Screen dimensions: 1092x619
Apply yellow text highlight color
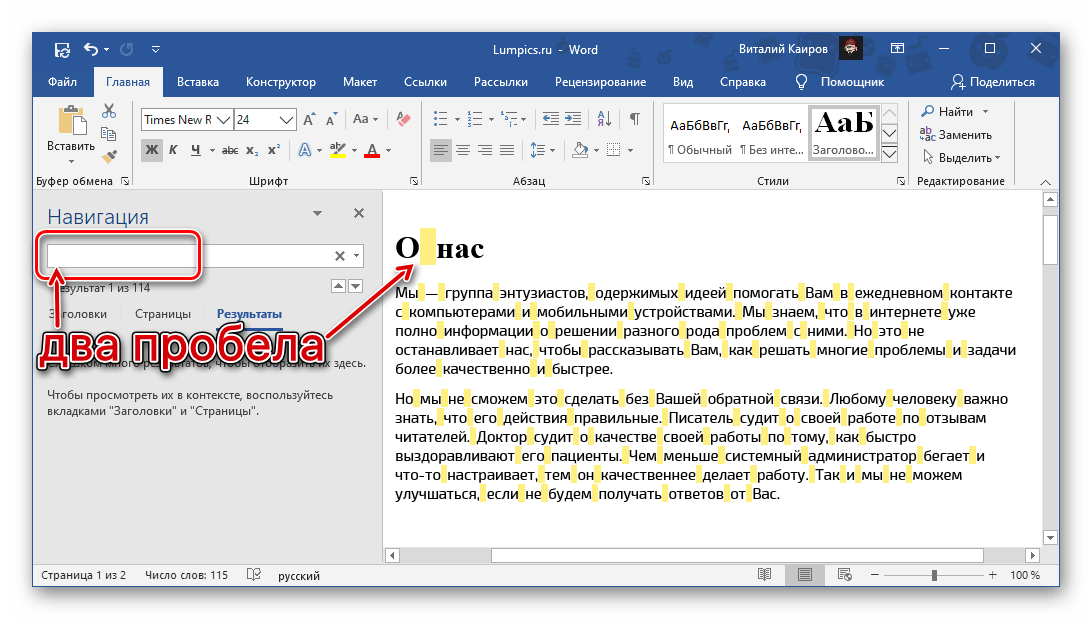(x=338, y=150)
